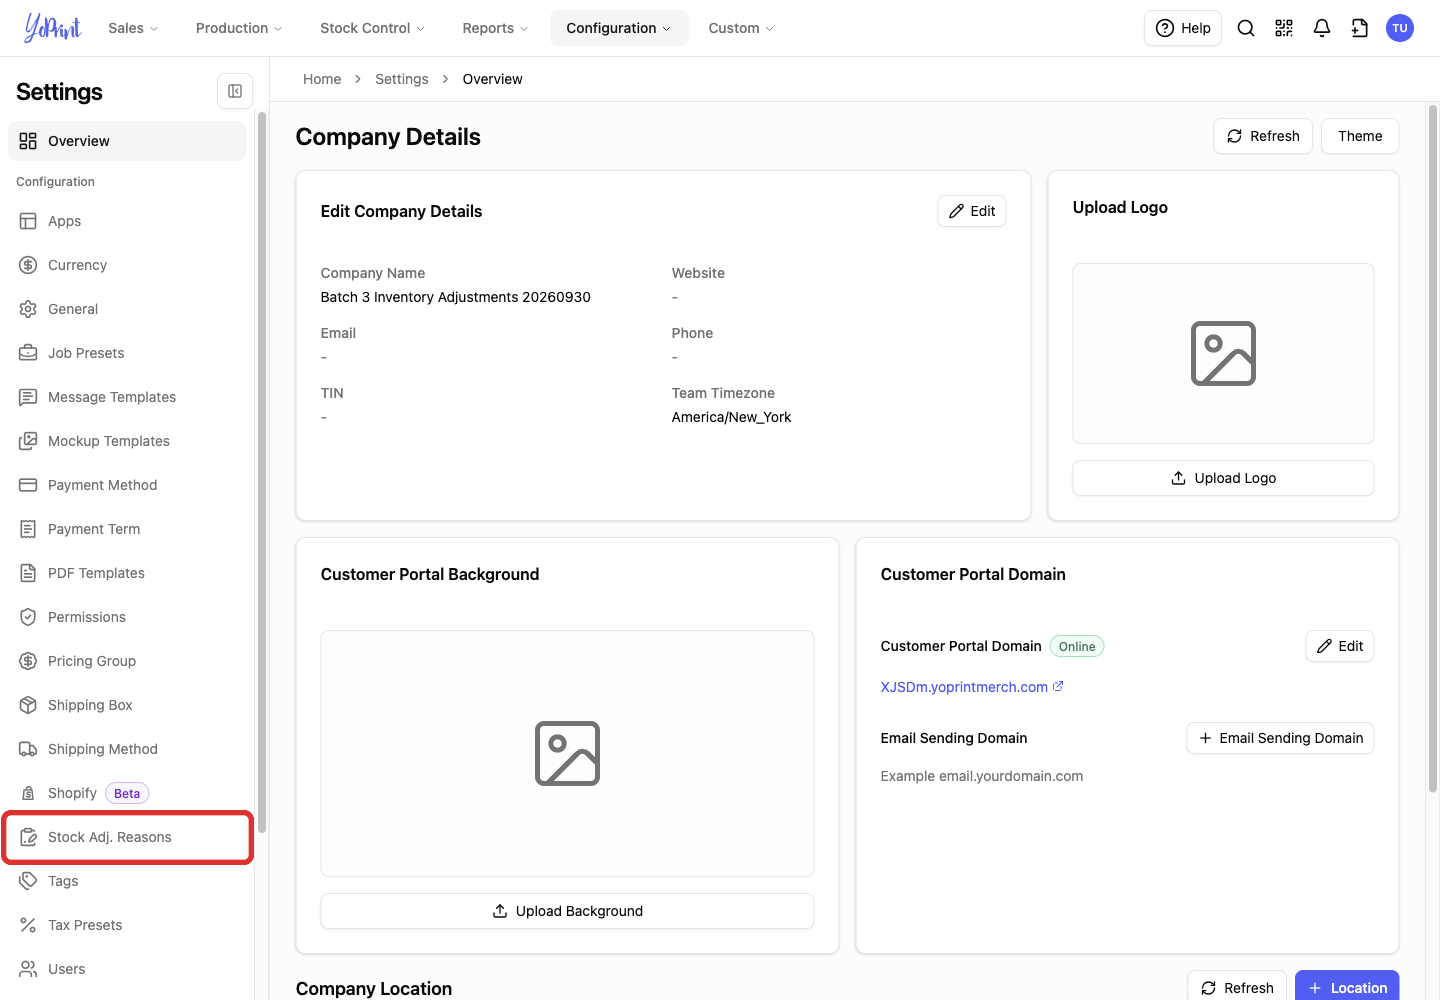Add an Email Sending Domain
This screenshot has width=1440, height=1000.
[x=1280, y=738]
